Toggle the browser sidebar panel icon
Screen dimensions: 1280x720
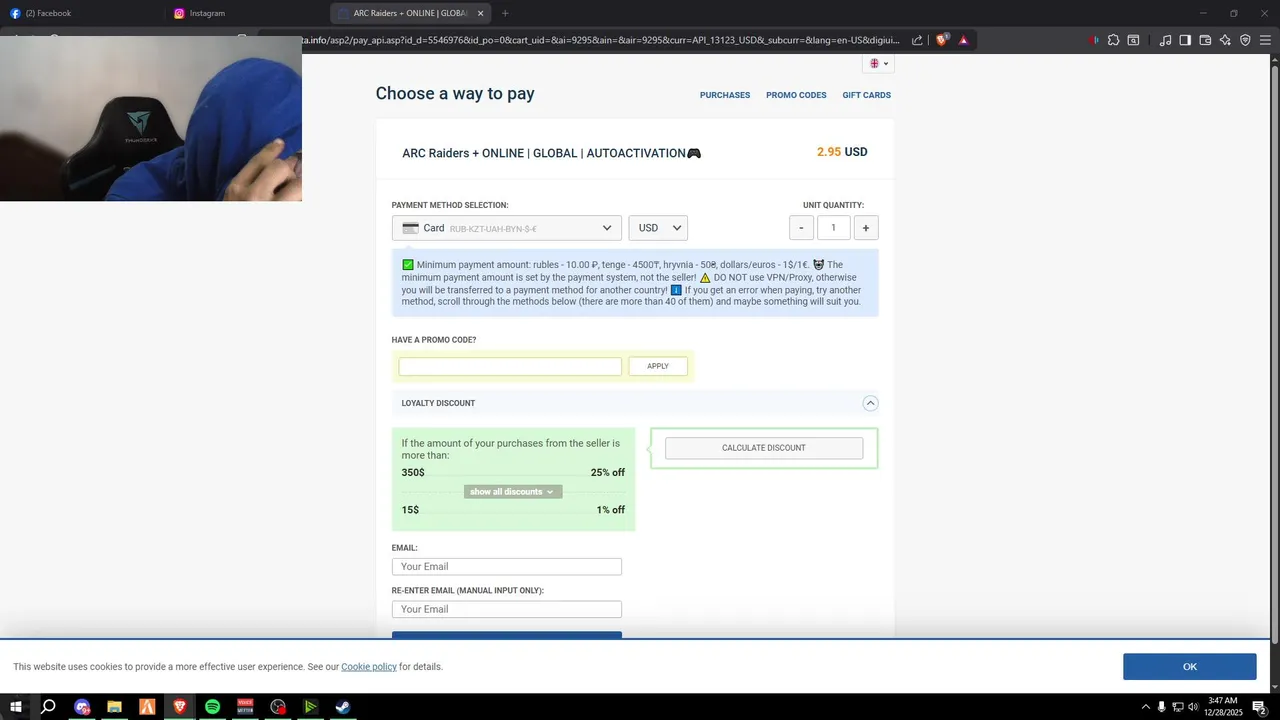(1185, 40)
